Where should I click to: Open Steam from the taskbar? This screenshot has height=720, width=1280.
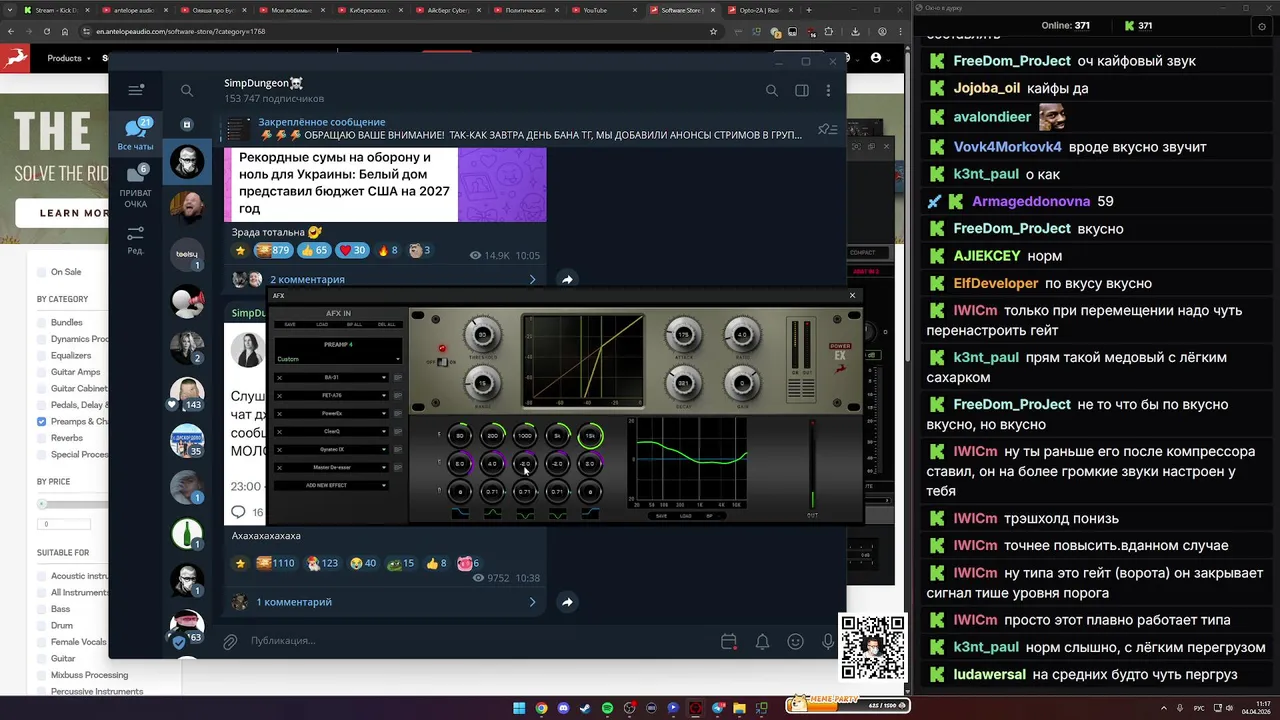point(585,708)
